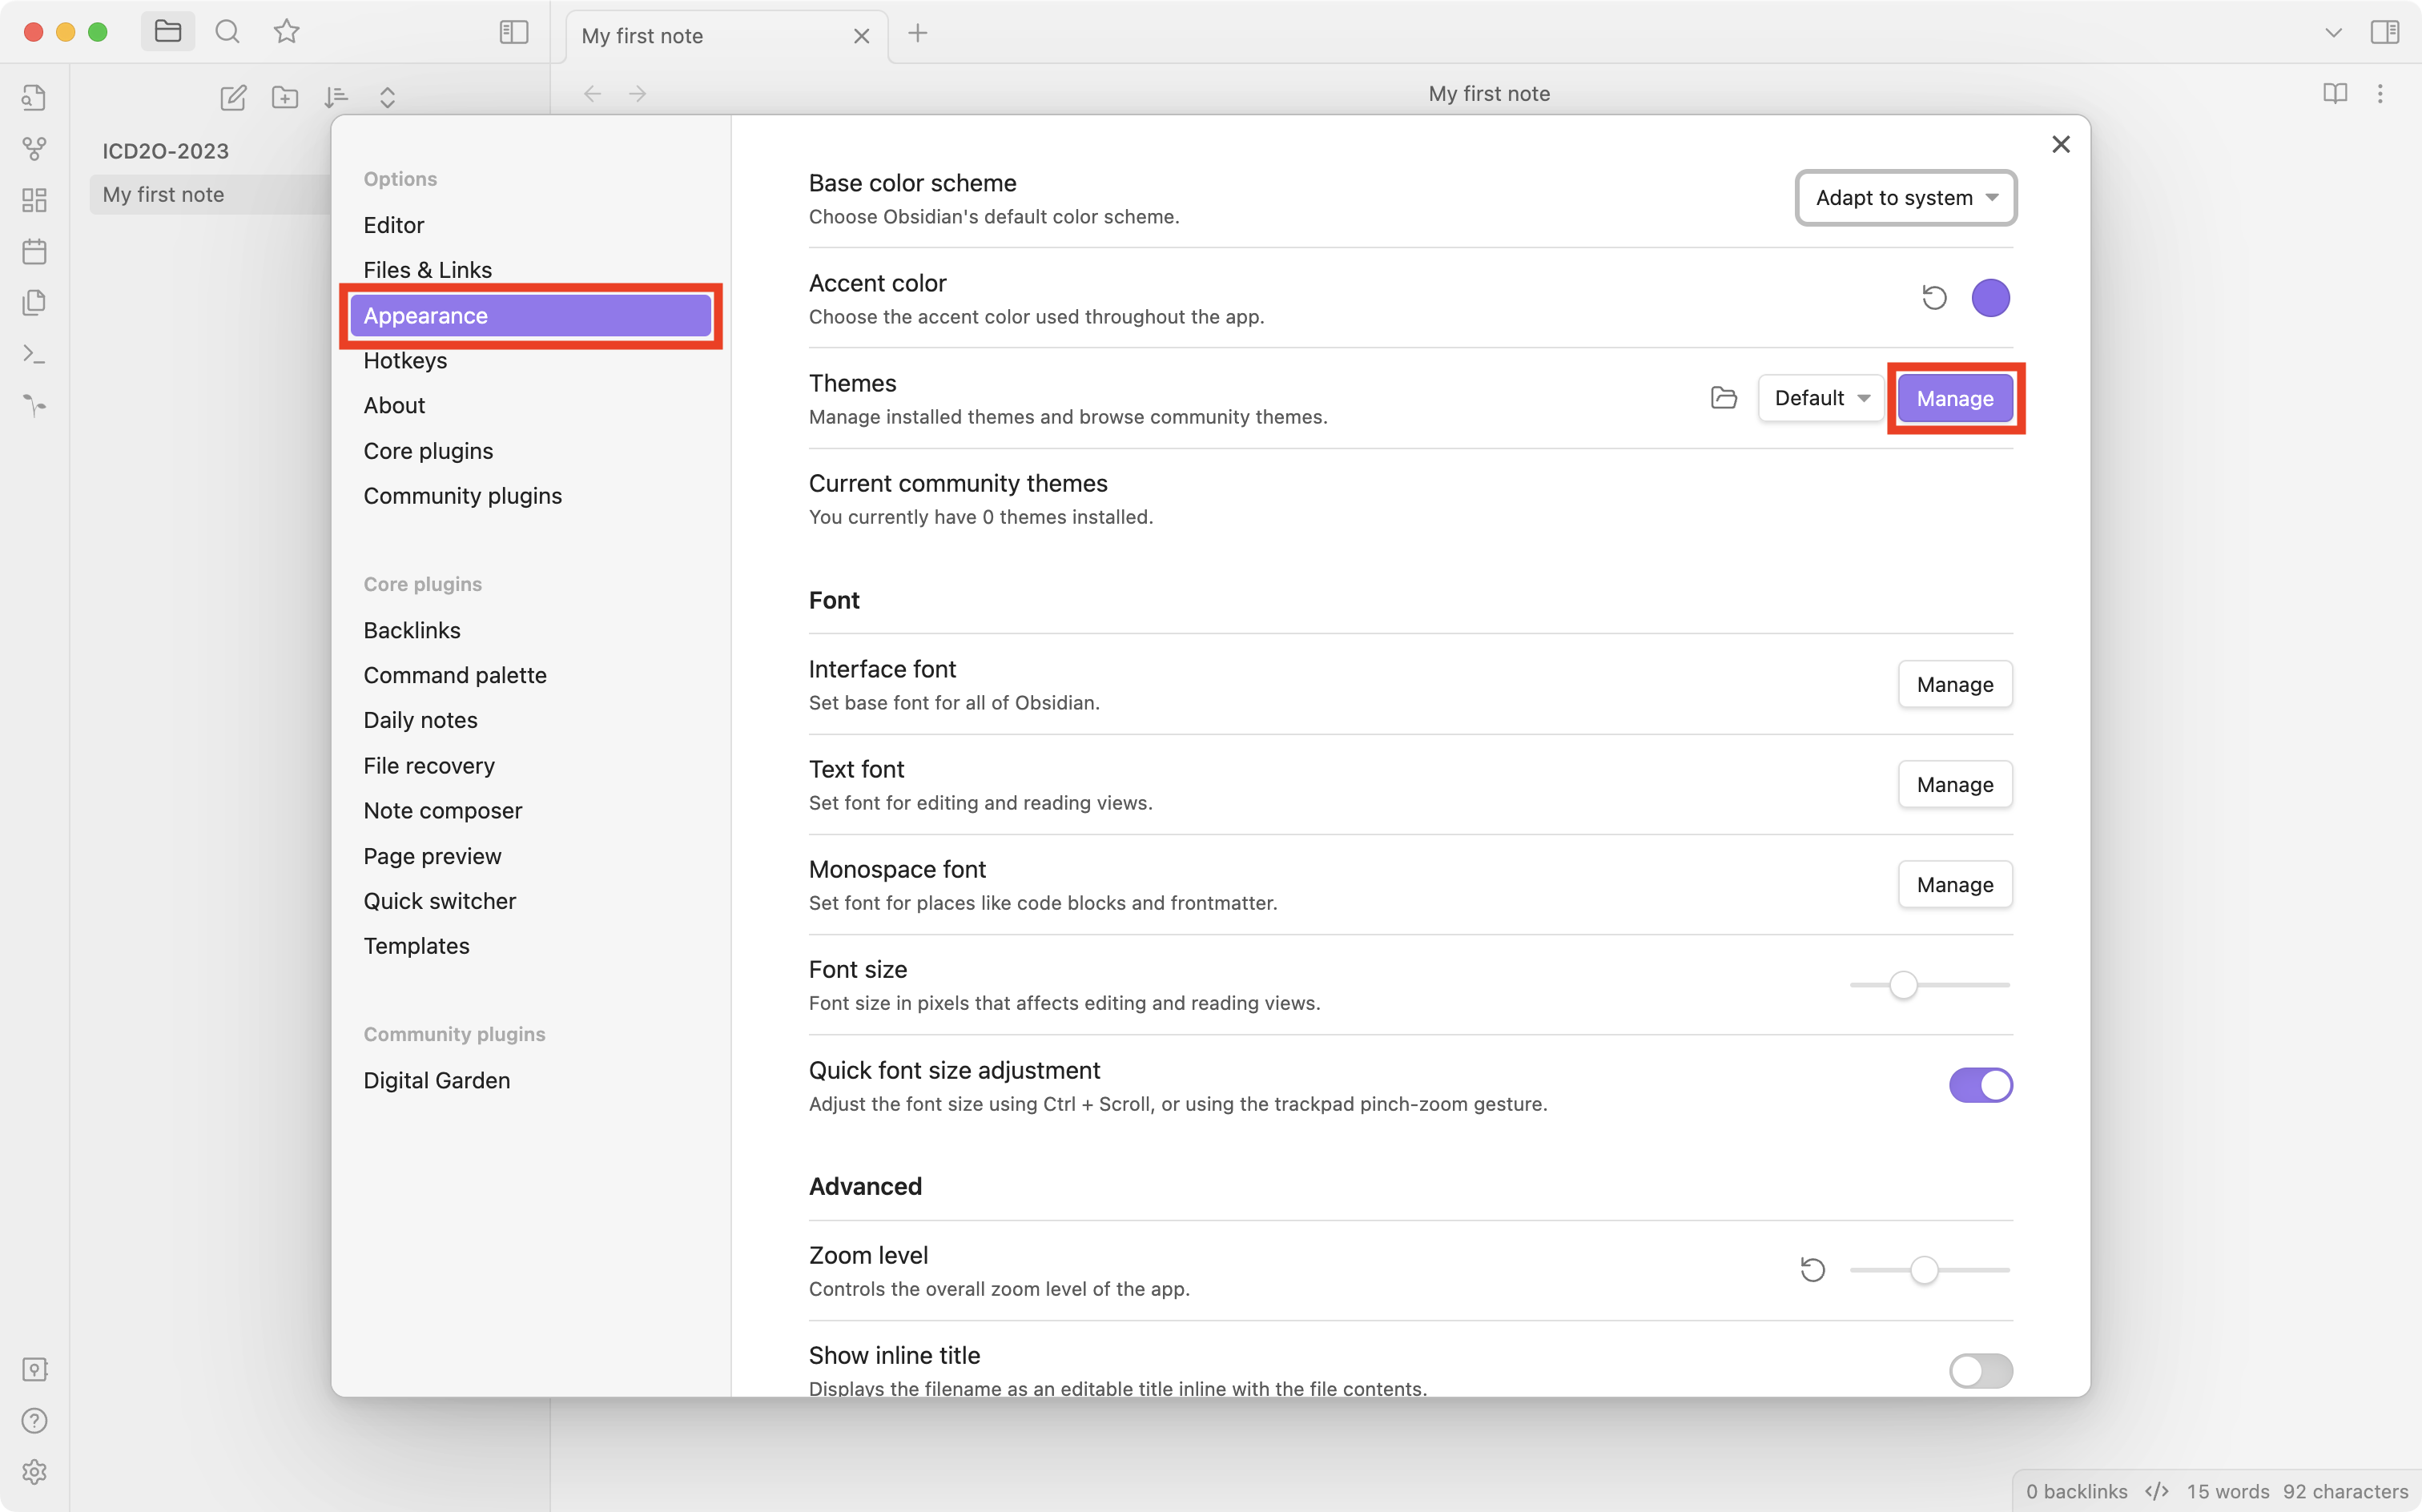Open the help question mark icon
The width and height of the screenshot is (2422, 1512).
click(35, 1420)
